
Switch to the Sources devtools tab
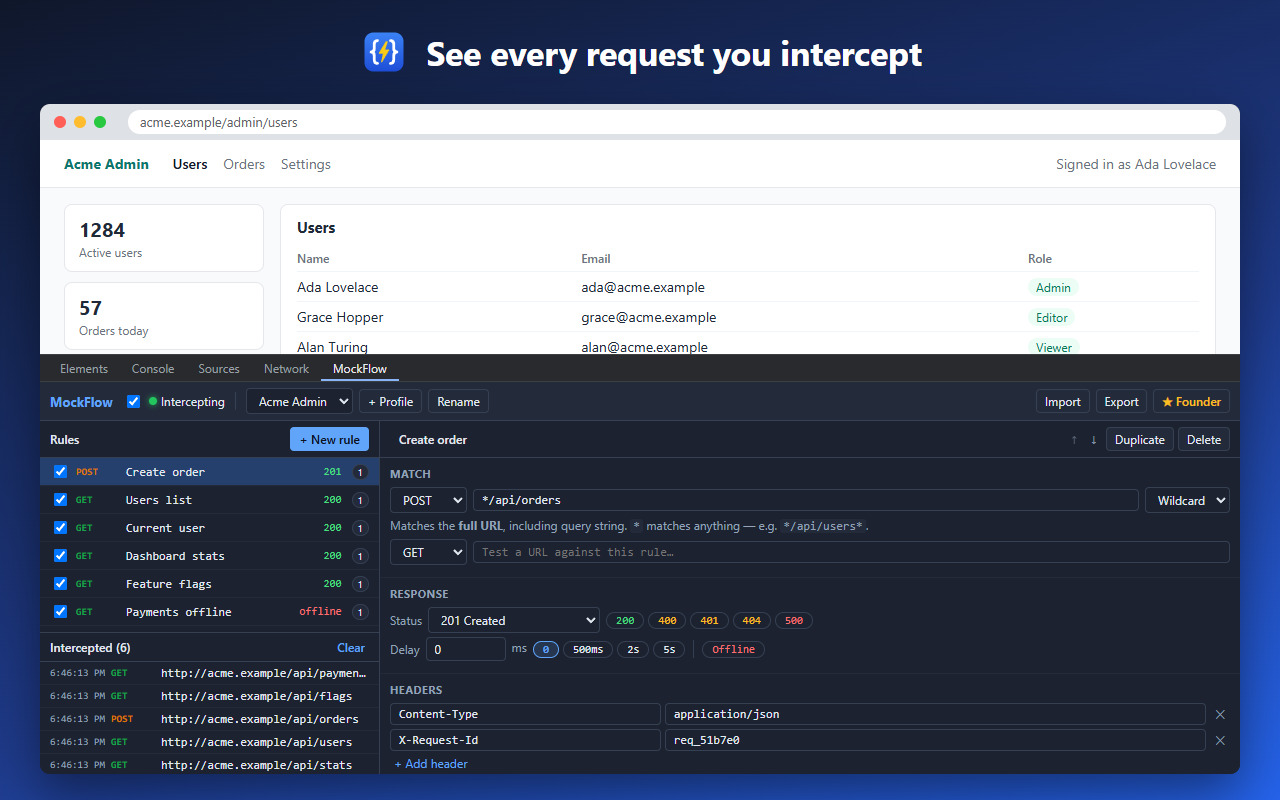point(219,369)
